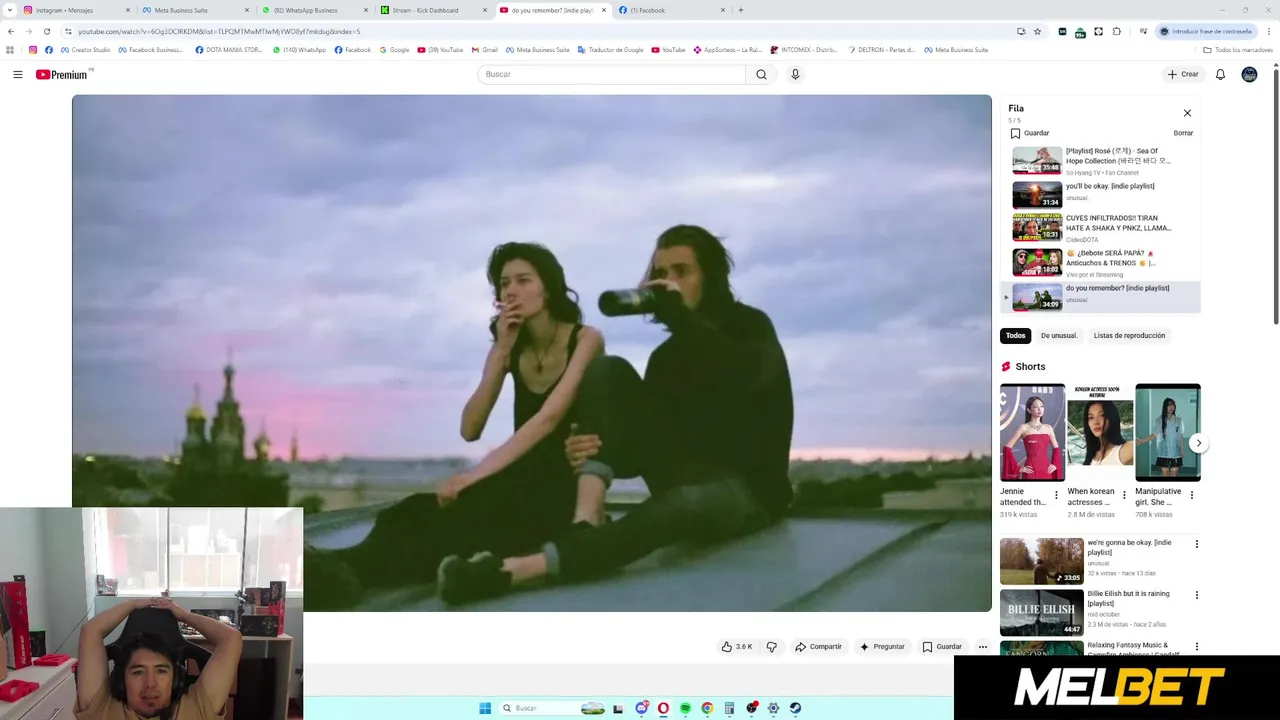Viewport: 1280px width, 720px height.
Task: Go to the YouTube Premium home logo
Action: pos(64,74)
